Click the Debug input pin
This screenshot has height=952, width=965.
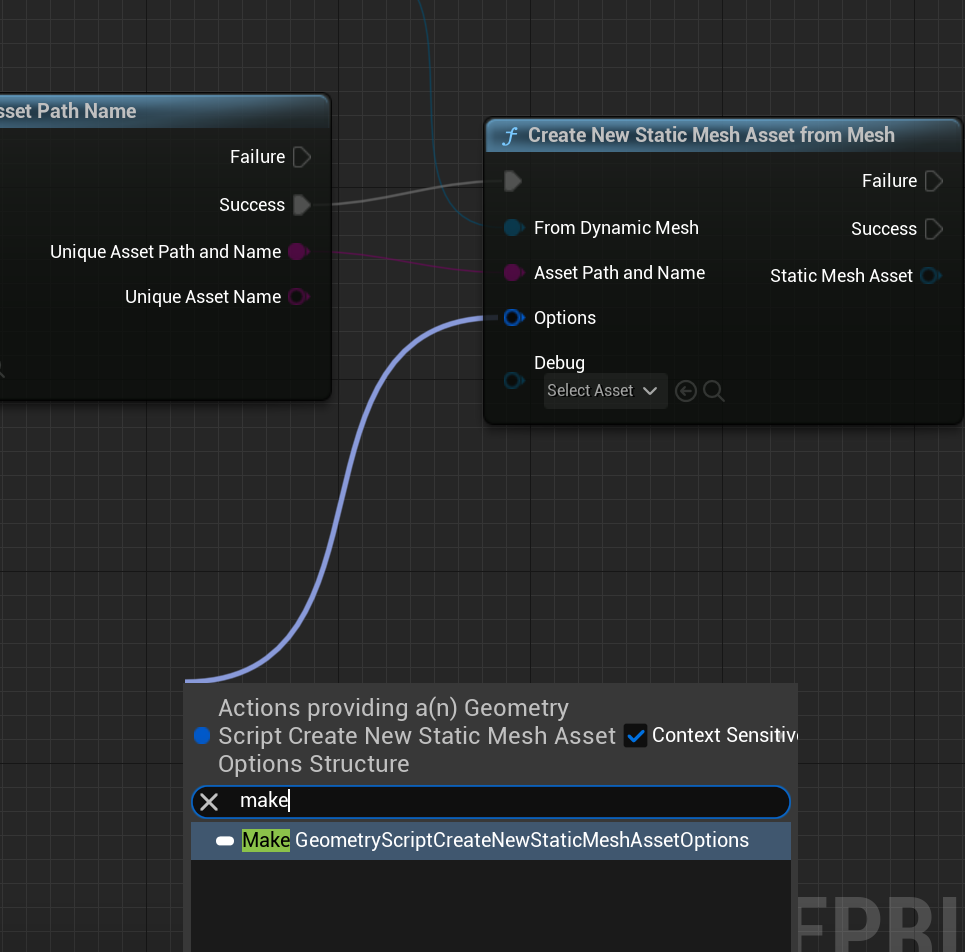(513, 380)
